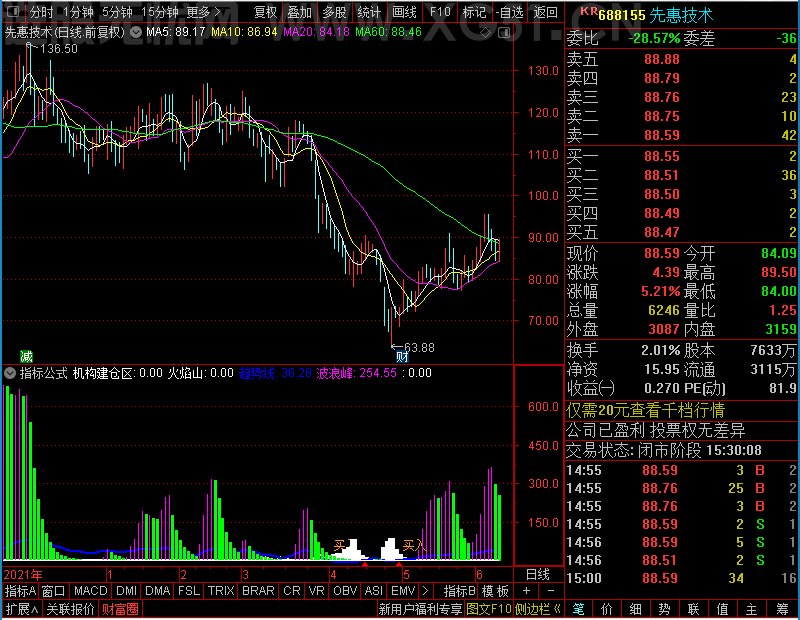The height and width of the screenshot is (620, 800).
Task: Open the 图文F10 page
Action: [x=489, y=609]
